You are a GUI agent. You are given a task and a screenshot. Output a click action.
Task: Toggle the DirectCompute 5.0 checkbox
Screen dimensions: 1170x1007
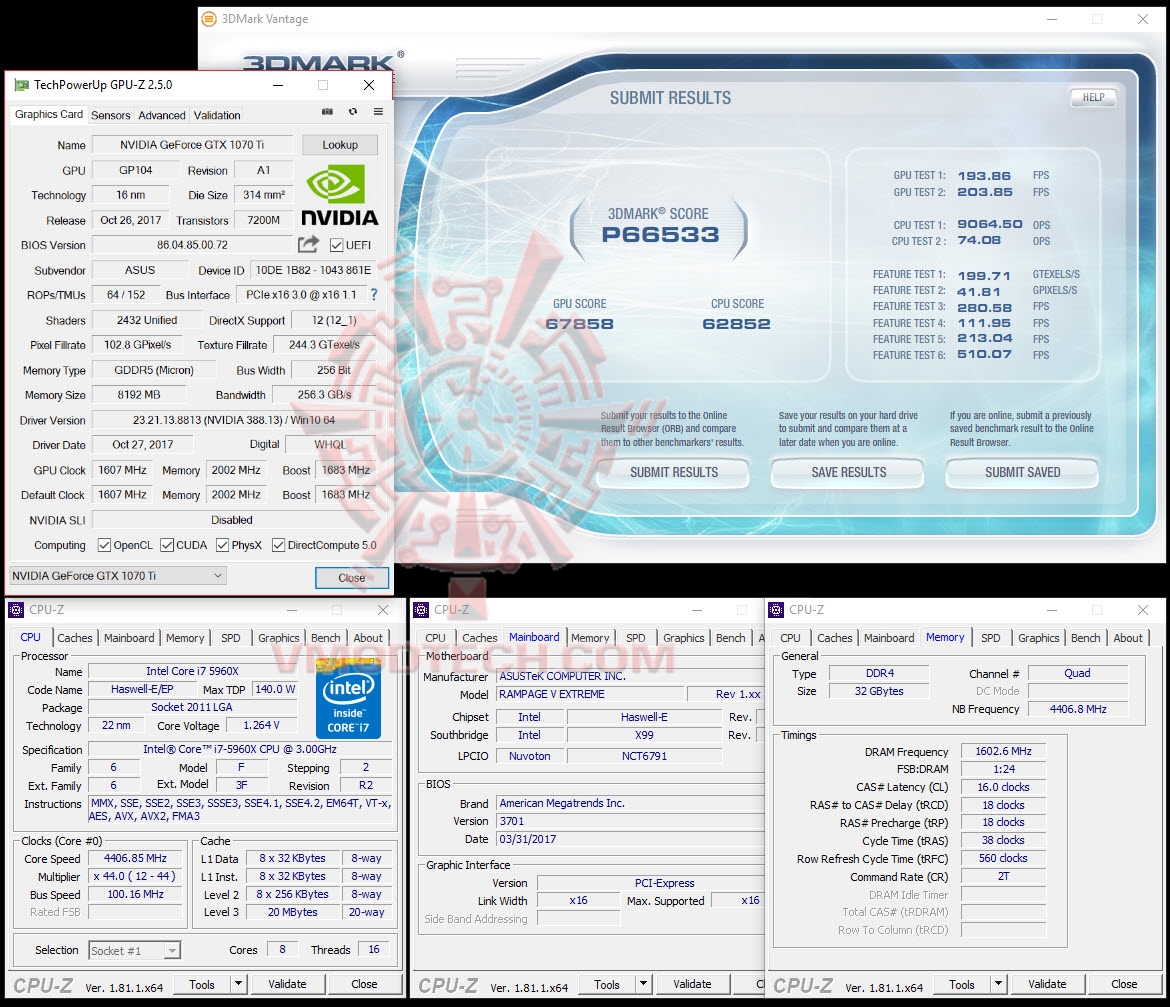pyautogui.click(x=278, y=545)
